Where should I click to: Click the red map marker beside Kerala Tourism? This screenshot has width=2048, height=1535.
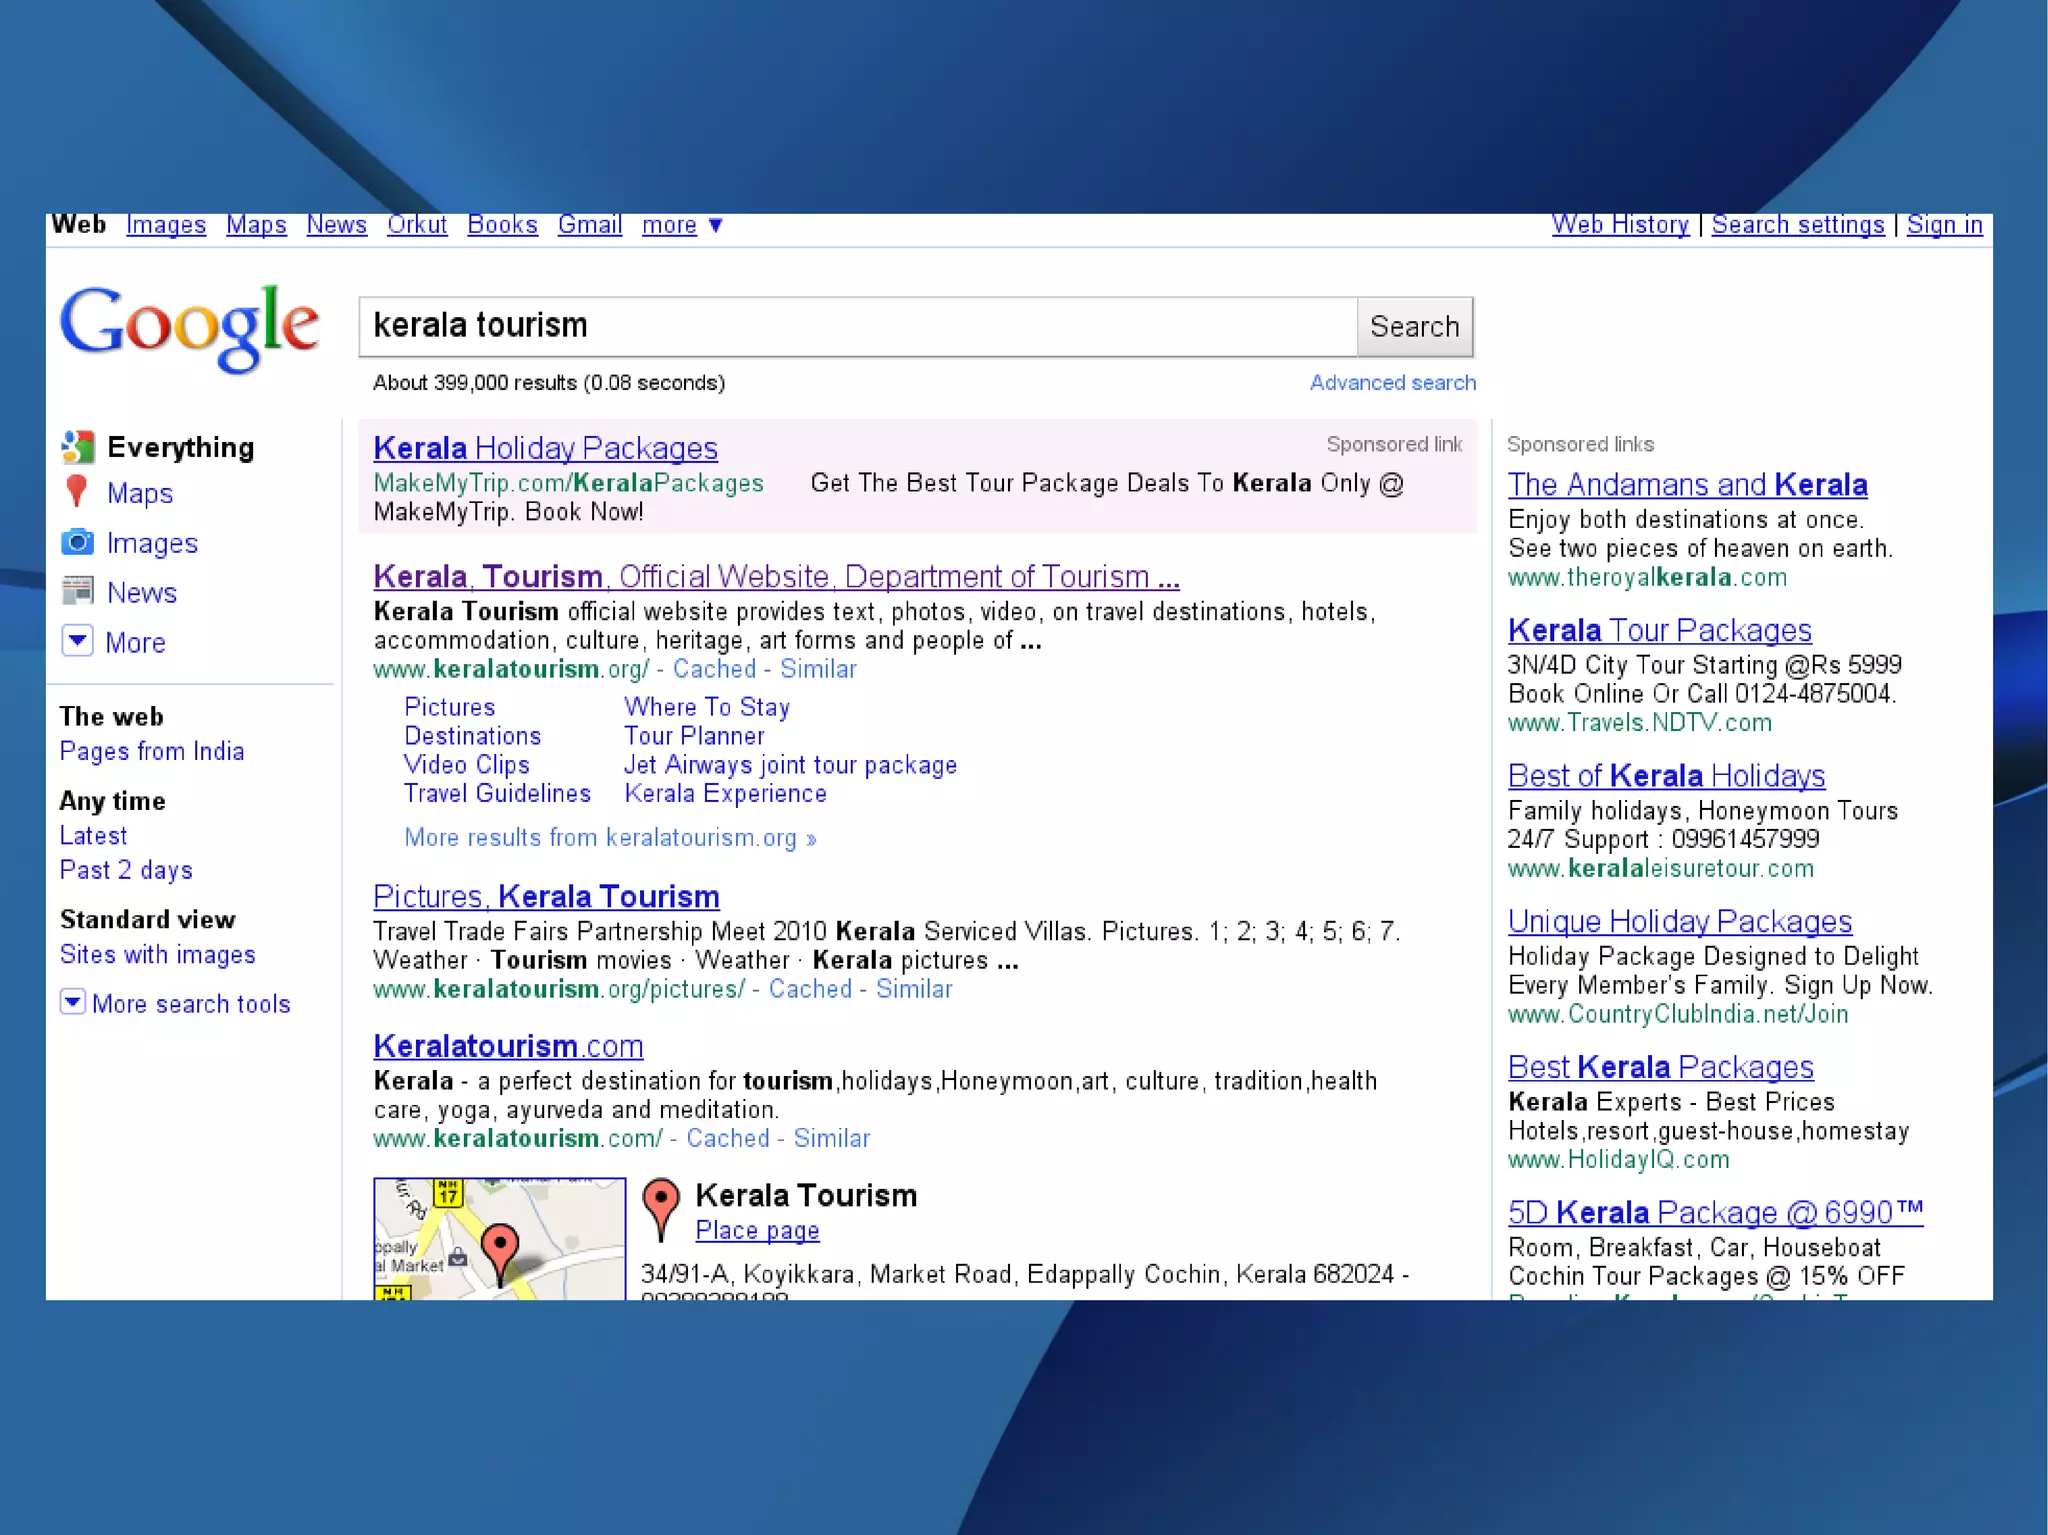click(x=660, y=1206)
